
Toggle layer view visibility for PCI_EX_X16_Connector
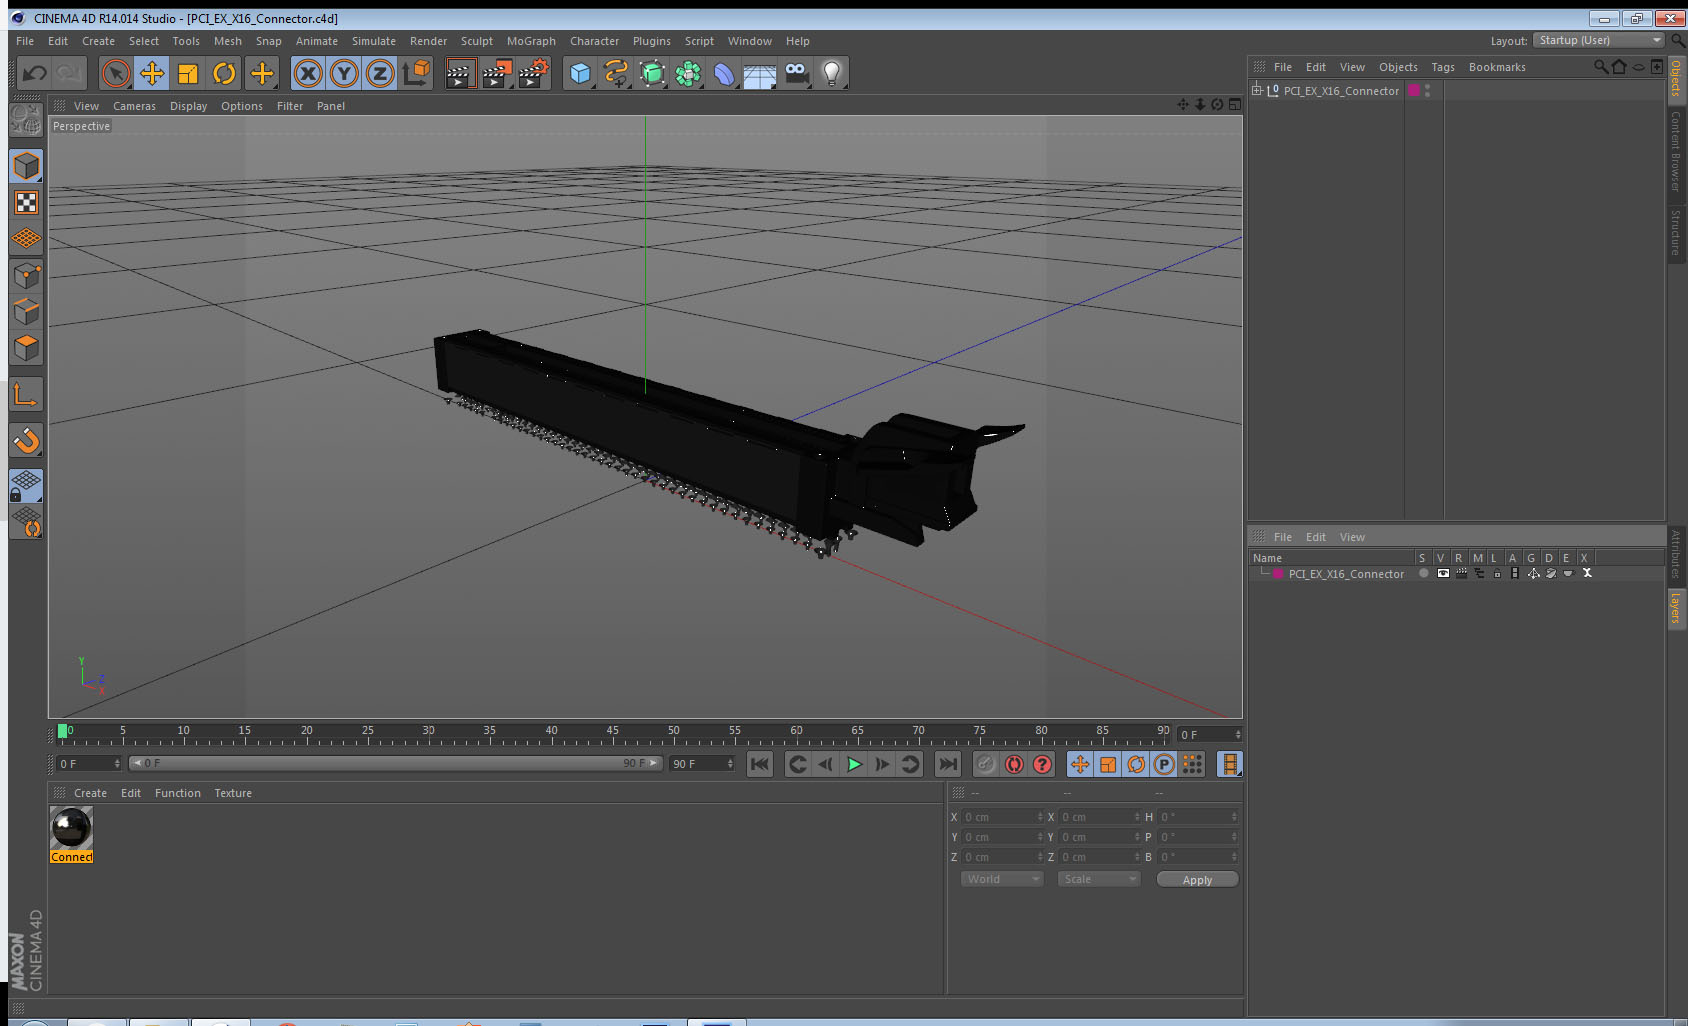click(x=1442, y=574)
